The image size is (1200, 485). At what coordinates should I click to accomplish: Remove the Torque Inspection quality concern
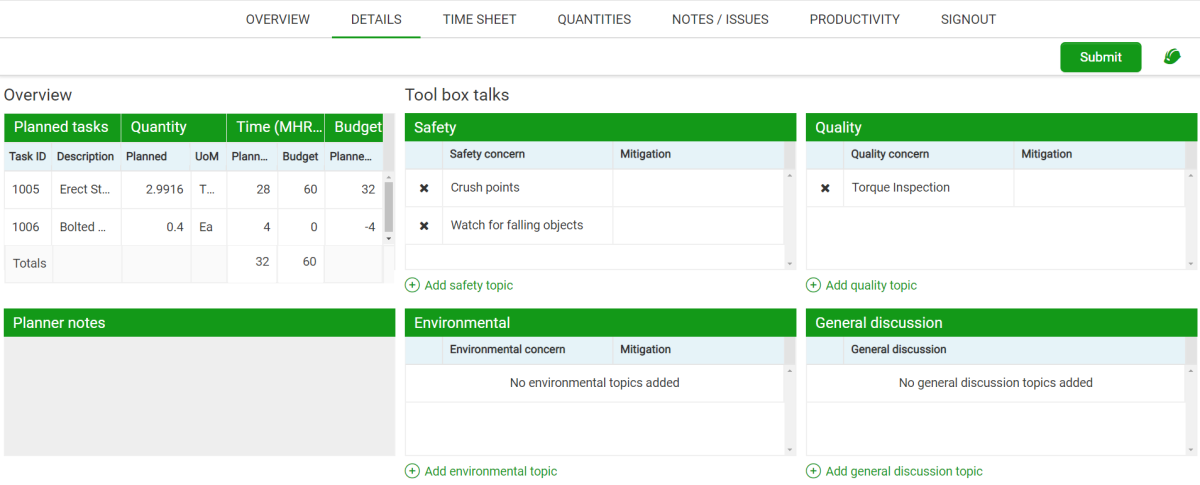coord(825,188)
